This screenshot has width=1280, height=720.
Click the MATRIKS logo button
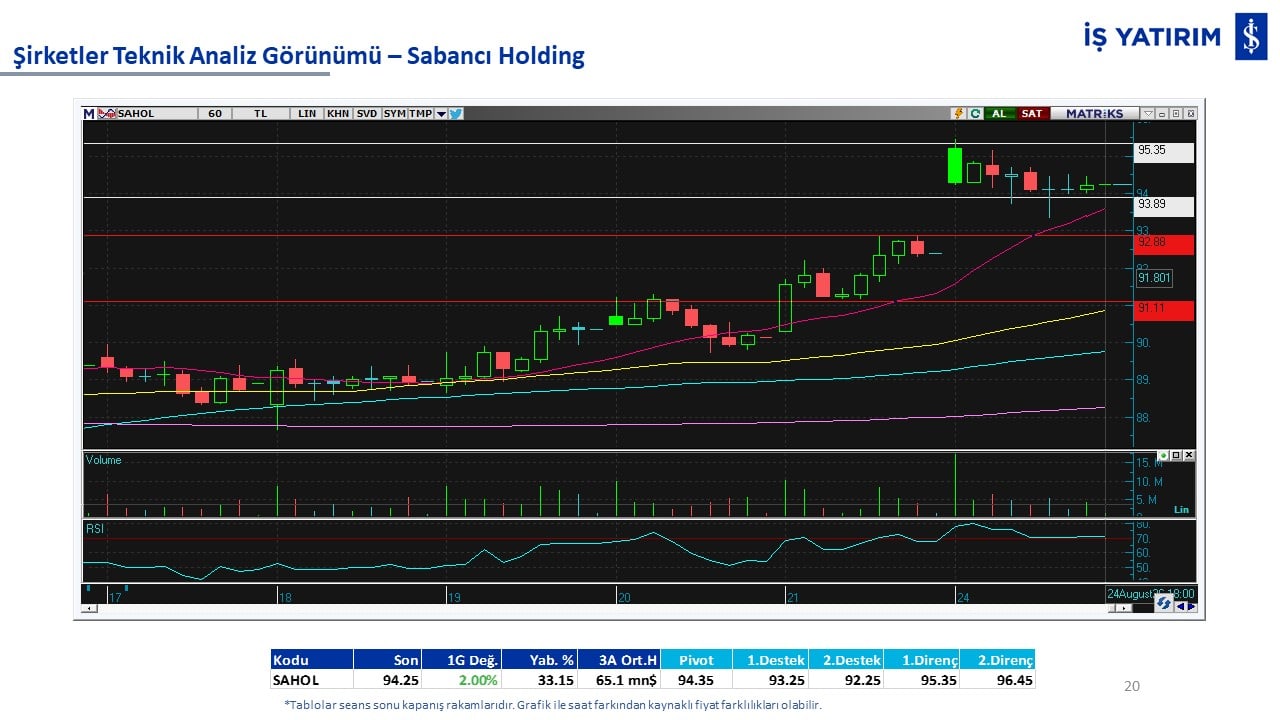coord(1094,114)
